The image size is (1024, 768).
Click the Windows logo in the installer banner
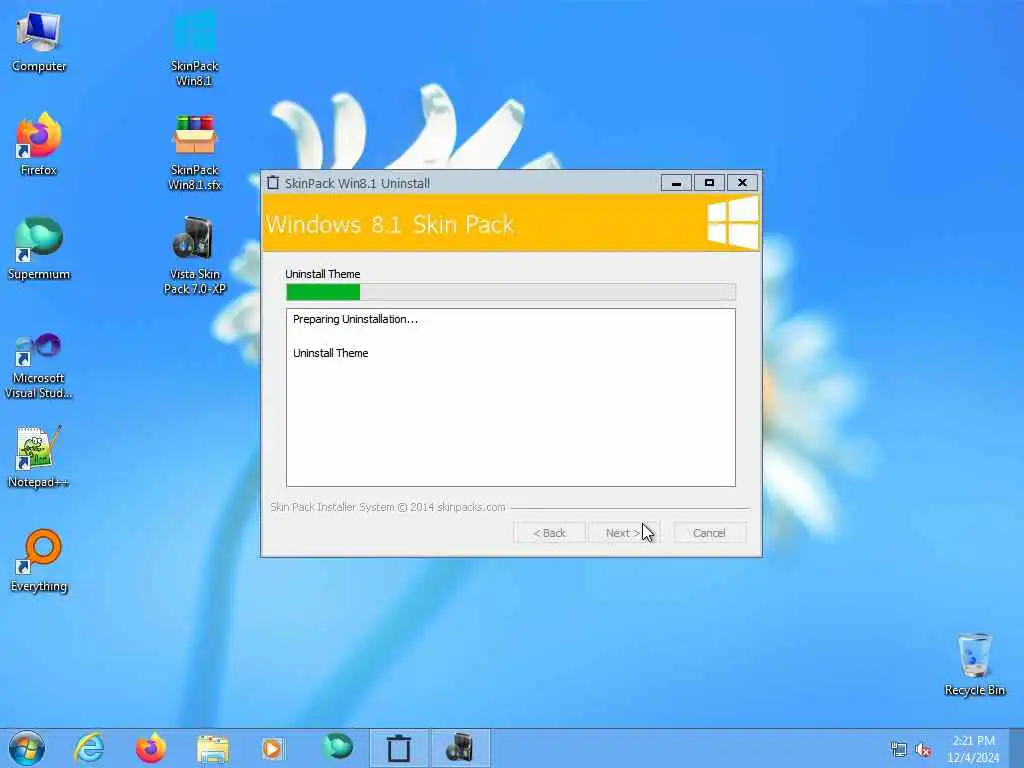coord(733,224)
